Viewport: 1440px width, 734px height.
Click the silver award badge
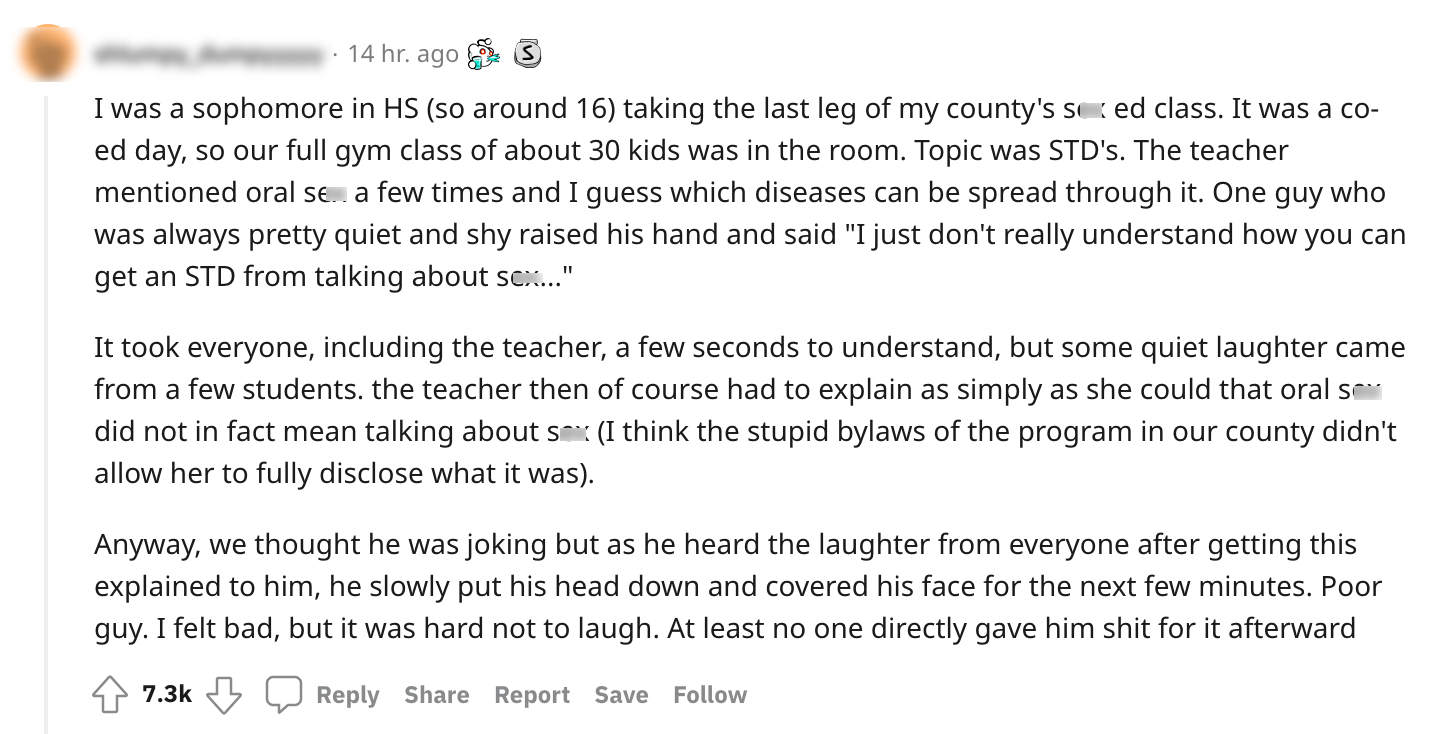click(x=527, y=54)
